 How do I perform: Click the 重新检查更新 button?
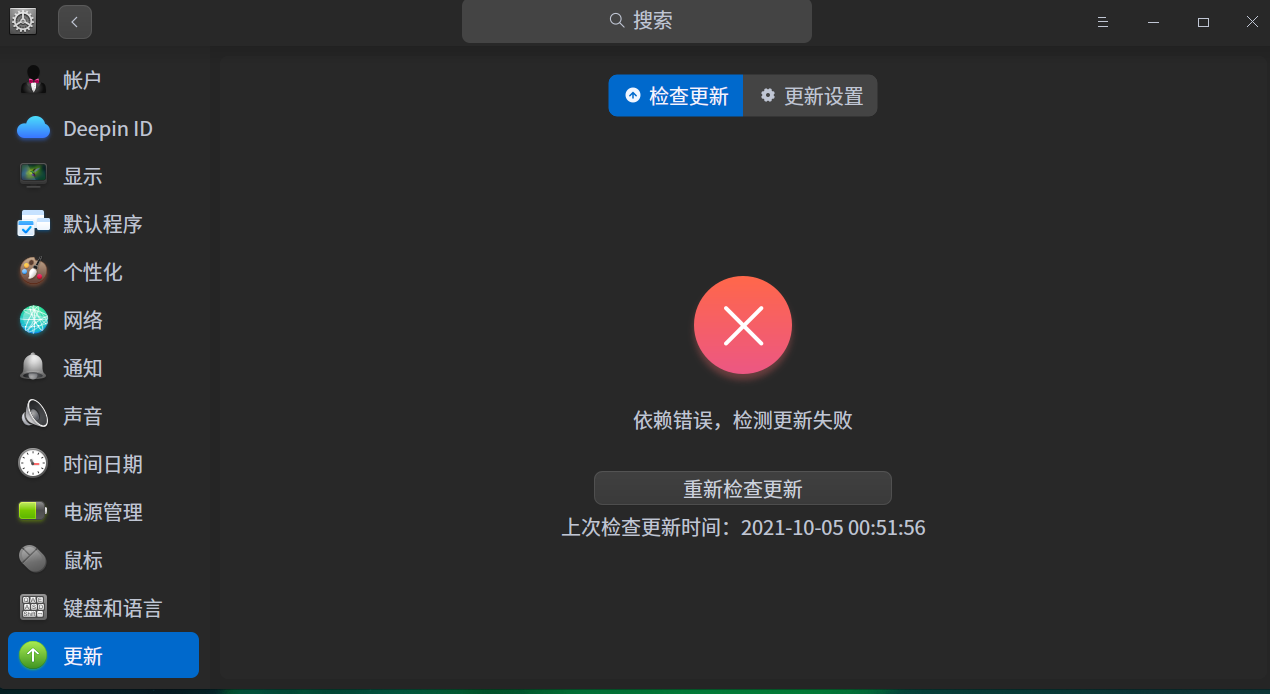tap(742, 488)
